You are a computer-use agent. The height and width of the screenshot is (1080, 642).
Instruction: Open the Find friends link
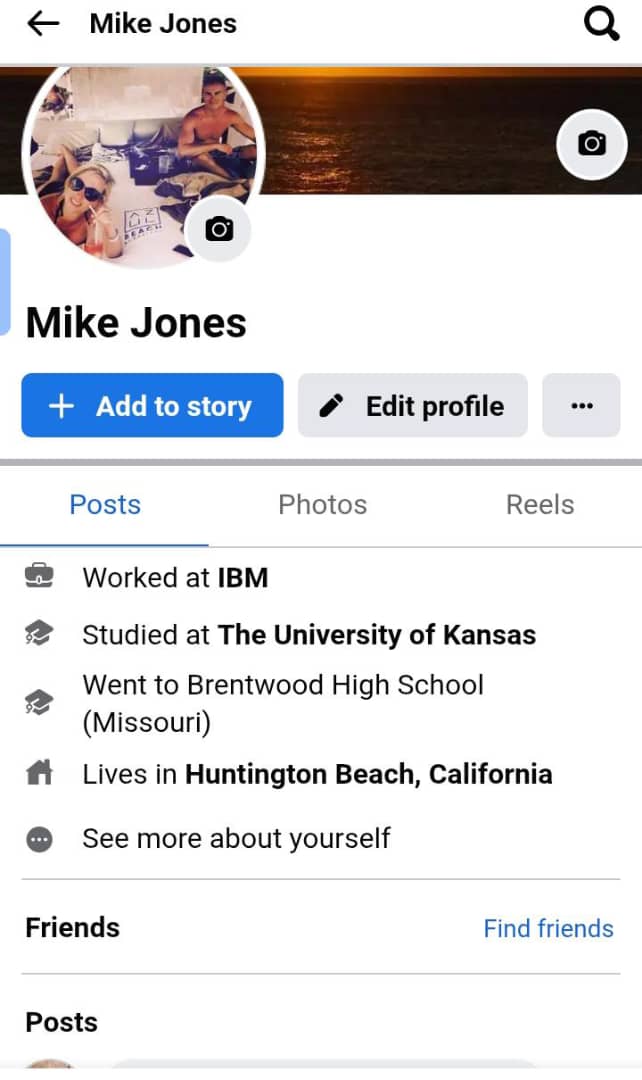click(x=548, y=929)
